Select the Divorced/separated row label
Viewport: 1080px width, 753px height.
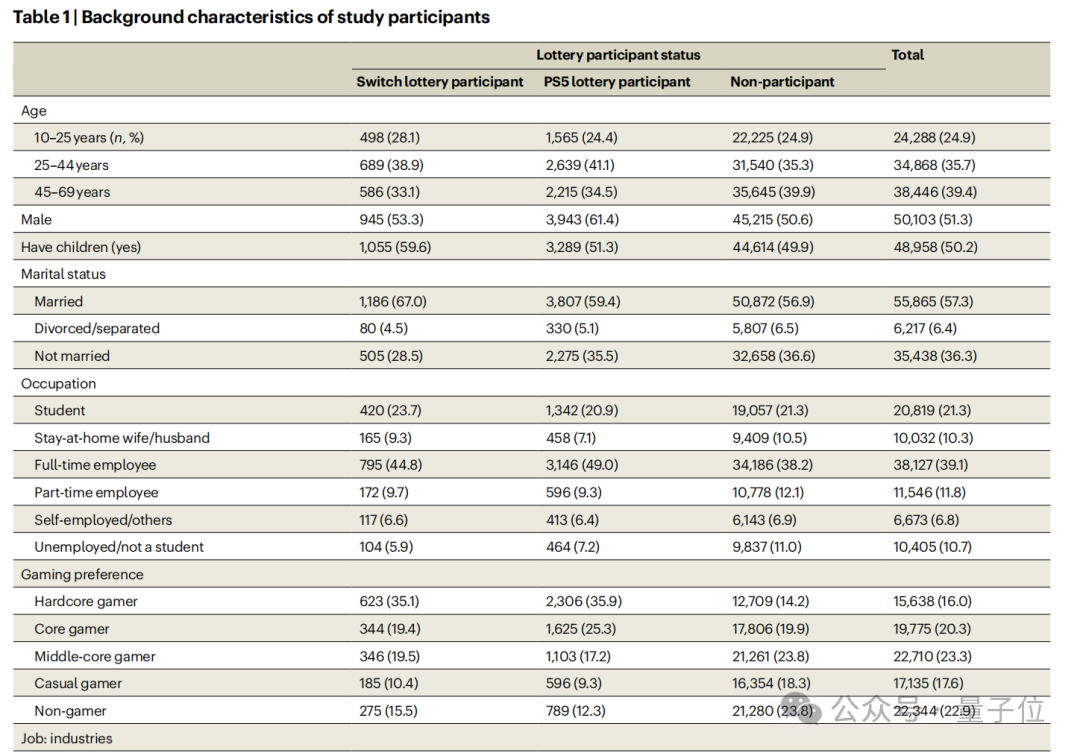tap(97, 329)
